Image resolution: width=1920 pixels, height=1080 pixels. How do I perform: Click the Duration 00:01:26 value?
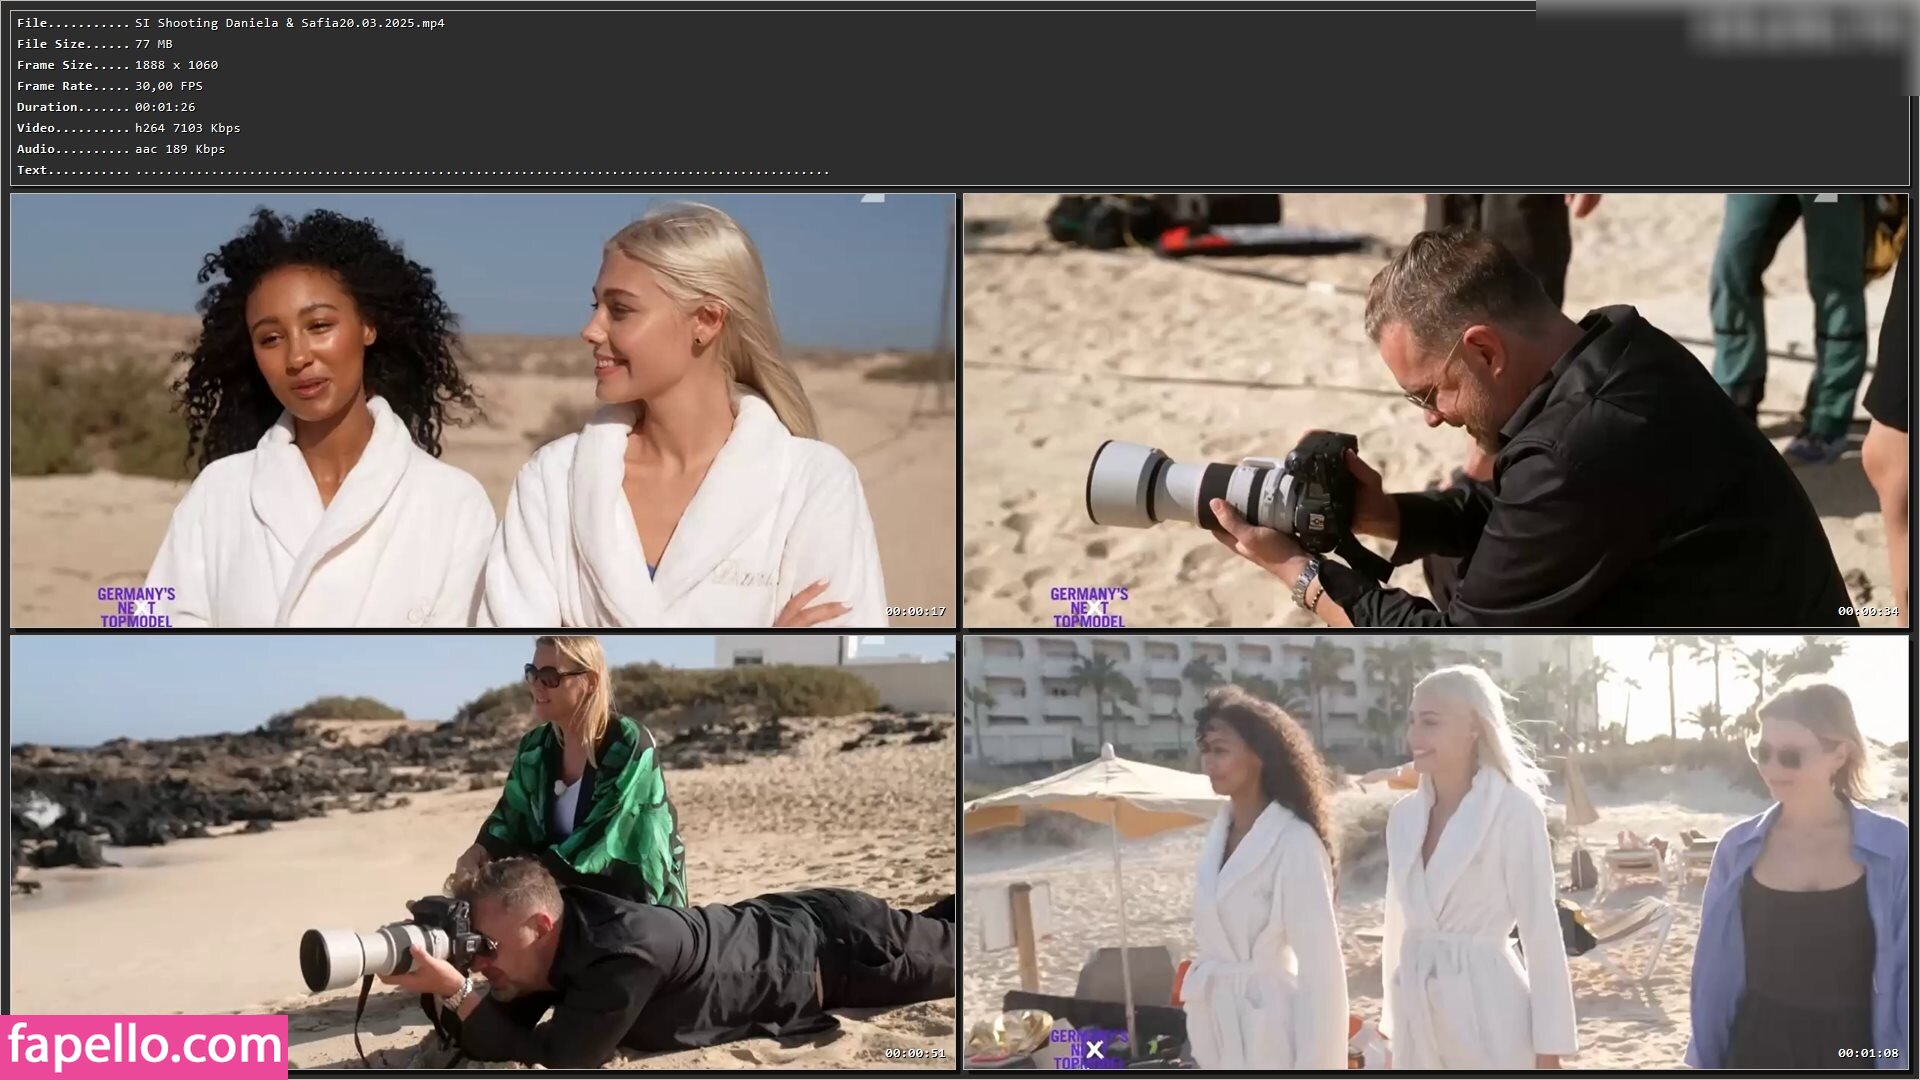click(x=165, y=107)
